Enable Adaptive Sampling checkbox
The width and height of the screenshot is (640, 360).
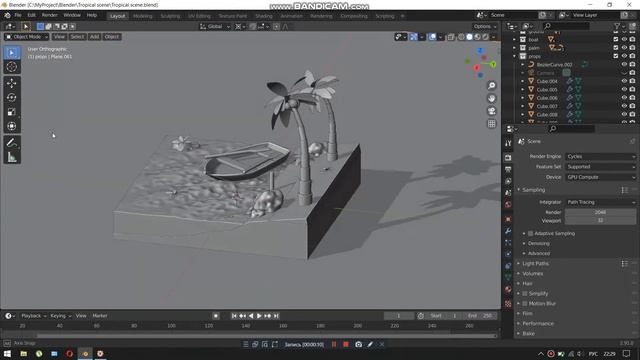(x=531, y=233)
